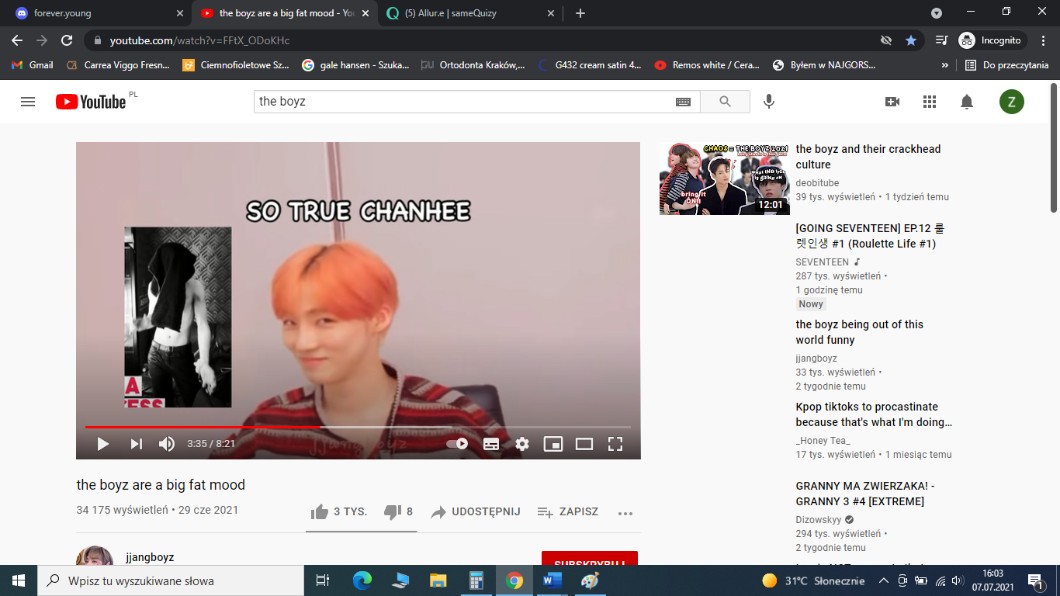The image size is (1060, 596).
Task: Open the more actions ellipsis menu
Action: click(625, 513)
